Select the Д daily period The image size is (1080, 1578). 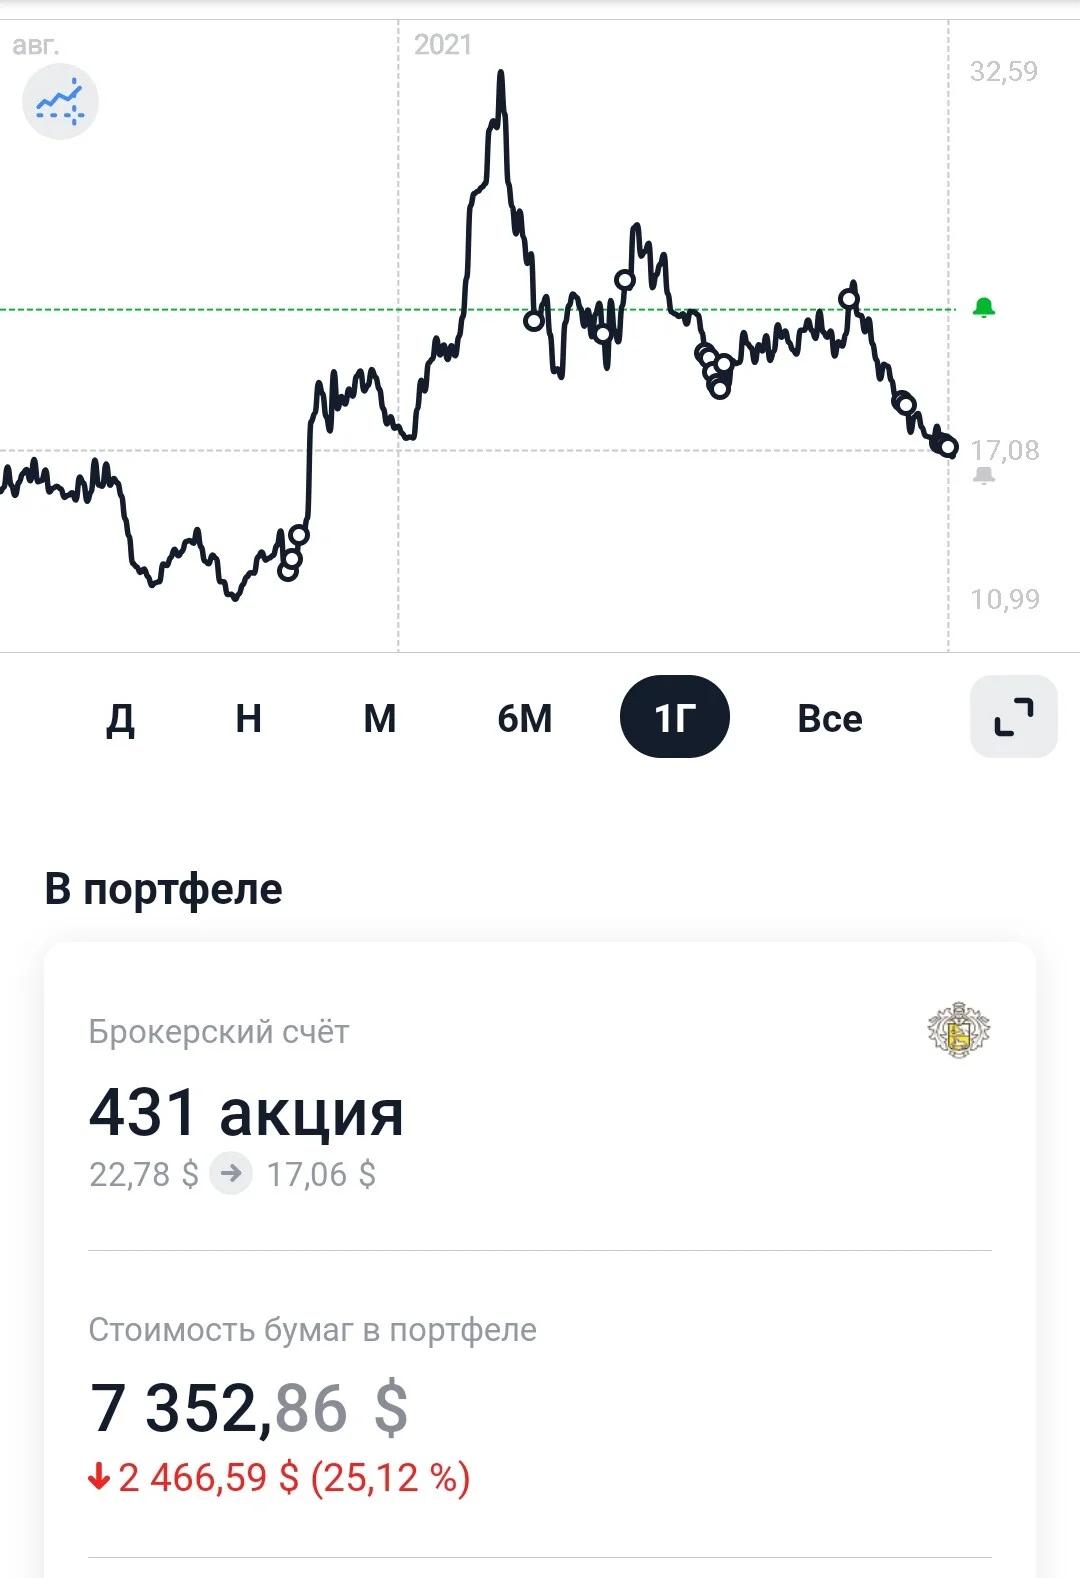point(120,718)
